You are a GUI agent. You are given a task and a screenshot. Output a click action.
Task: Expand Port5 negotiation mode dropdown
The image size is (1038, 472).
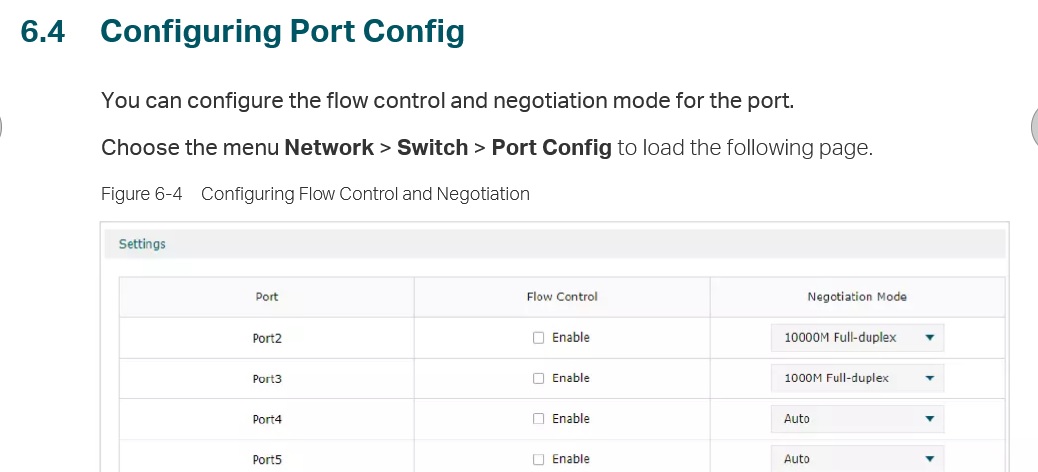click(x=857, y=459)
